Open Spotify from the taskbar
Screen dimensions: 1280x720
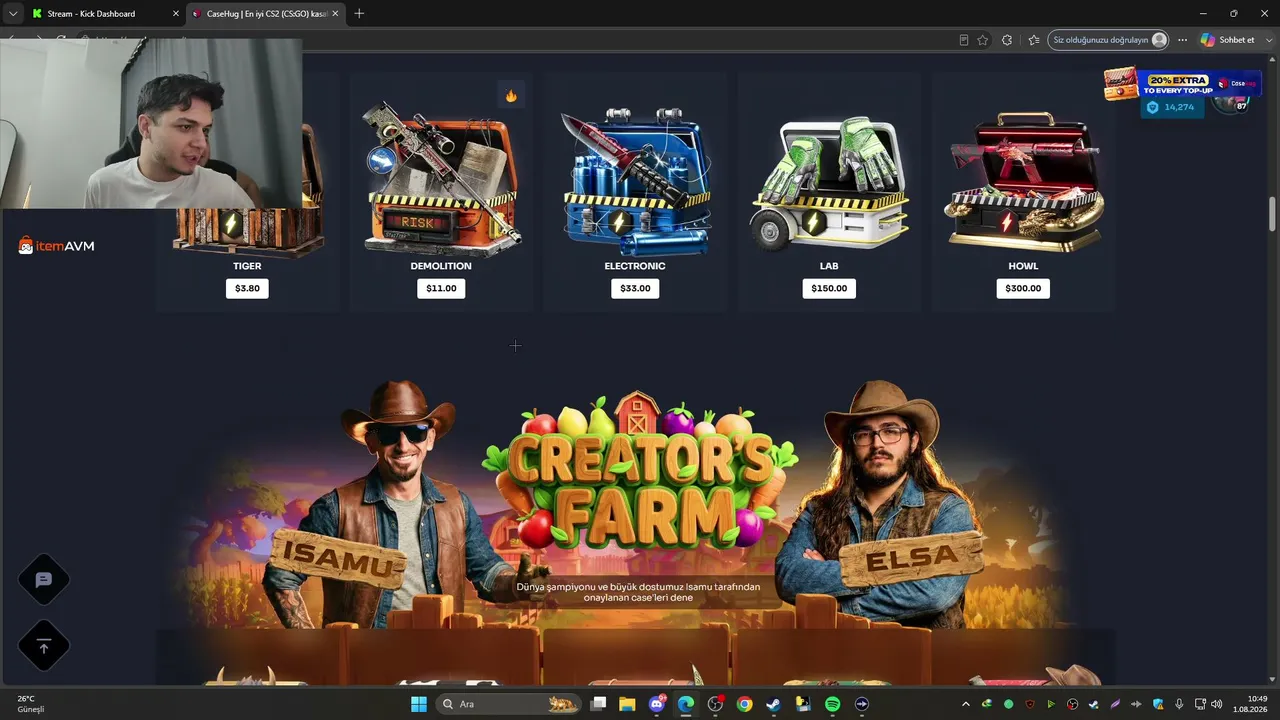click(x=832, y=704)
